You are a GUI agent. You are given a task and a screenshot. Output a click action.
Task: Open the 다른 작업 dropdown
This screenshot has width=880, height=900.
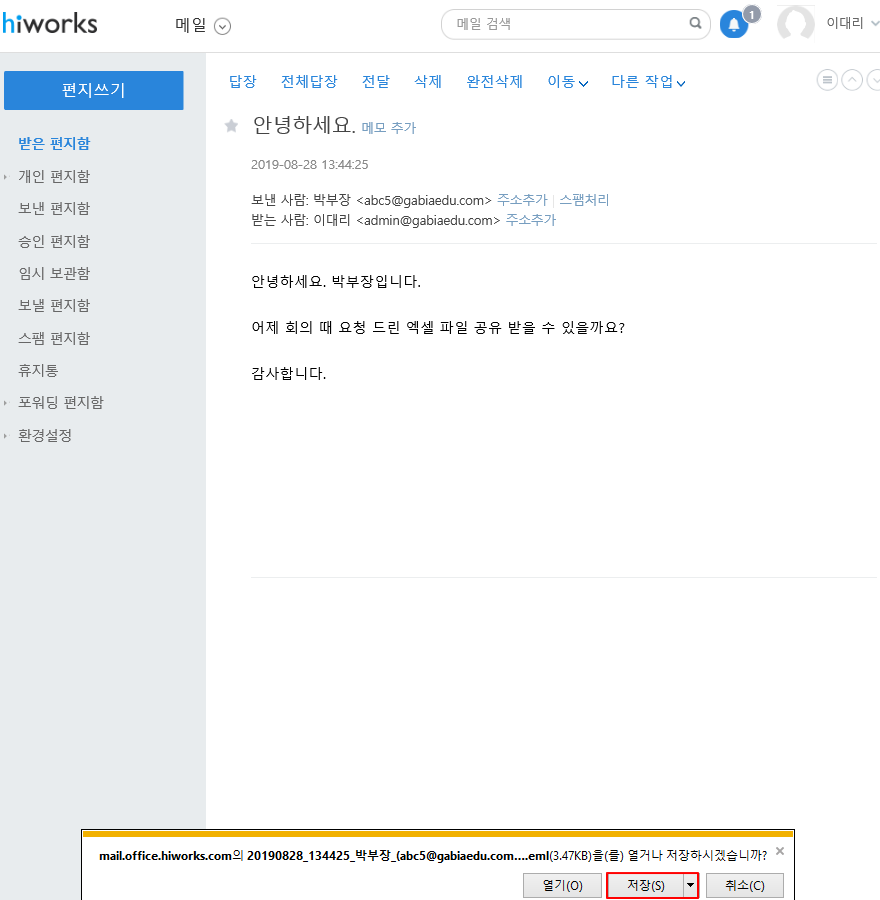(x=648, y=82)
